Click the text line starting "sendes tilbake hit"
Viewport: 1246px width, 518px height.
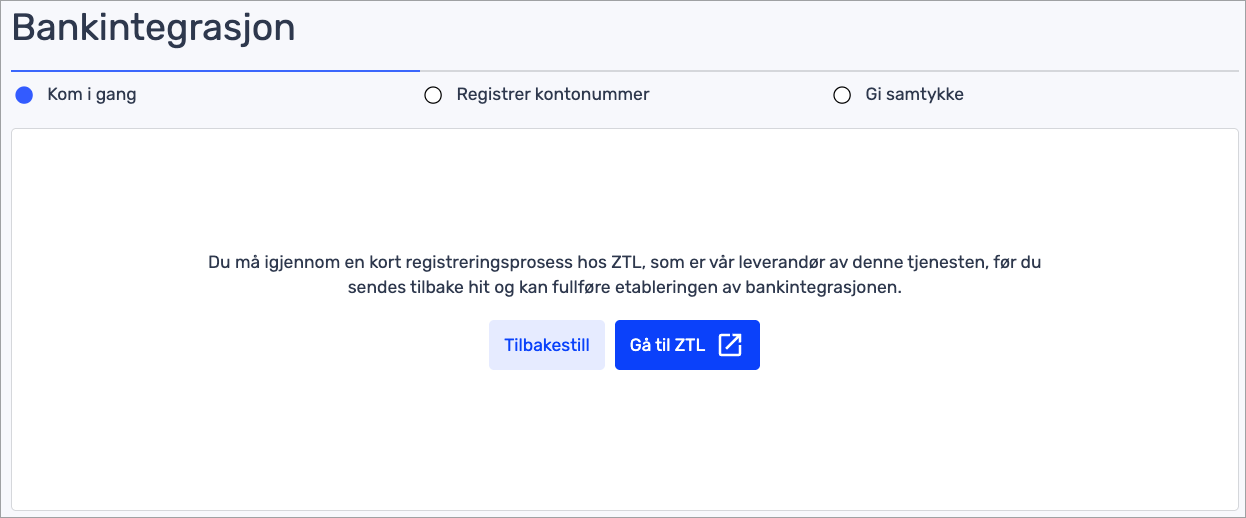pyautogui.click(x=625, y=288)
